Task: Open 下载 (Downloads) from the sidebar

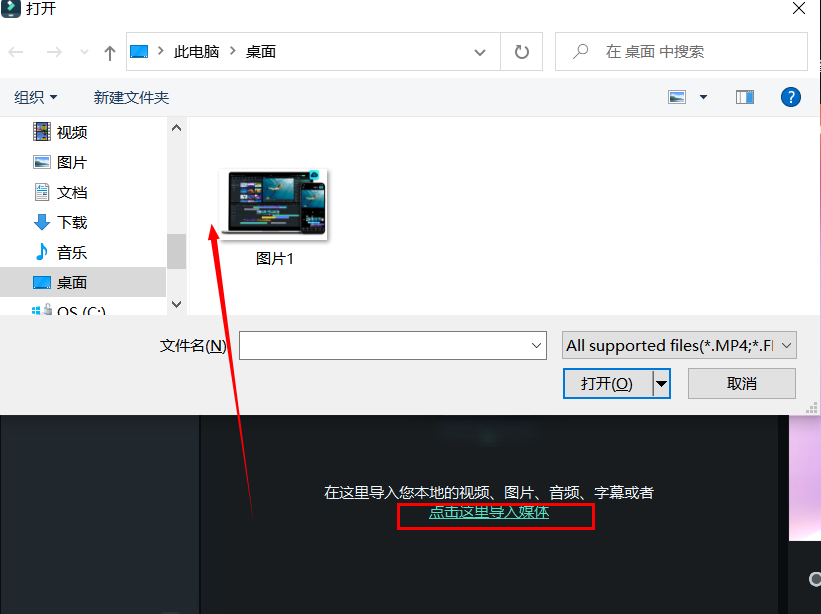Action: click(x=72, y=221)
